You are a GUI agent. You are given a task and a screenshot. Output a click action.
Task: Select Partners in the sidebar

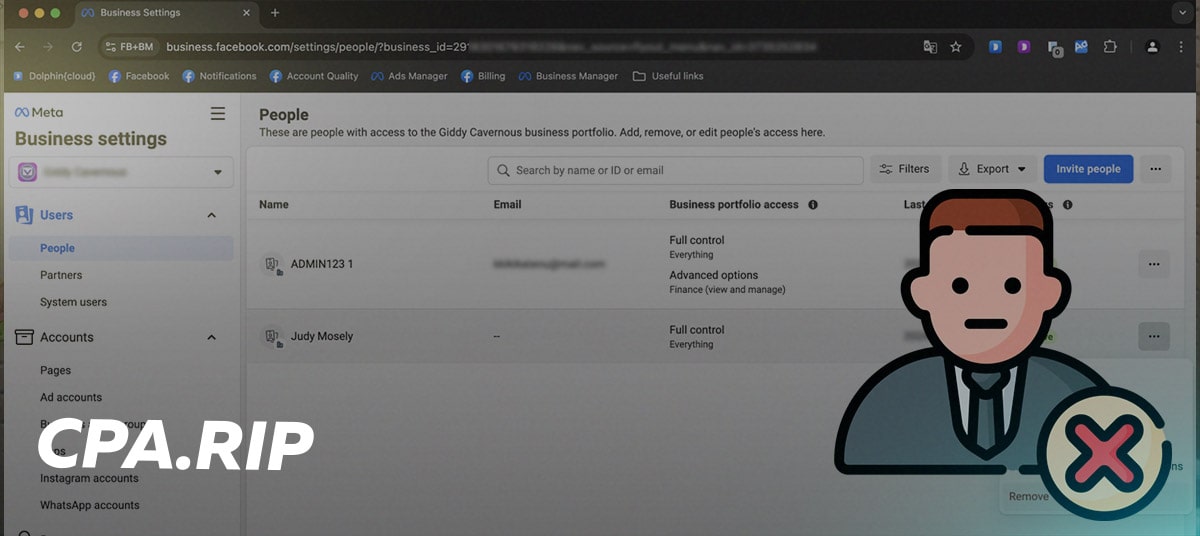point(61,275)
